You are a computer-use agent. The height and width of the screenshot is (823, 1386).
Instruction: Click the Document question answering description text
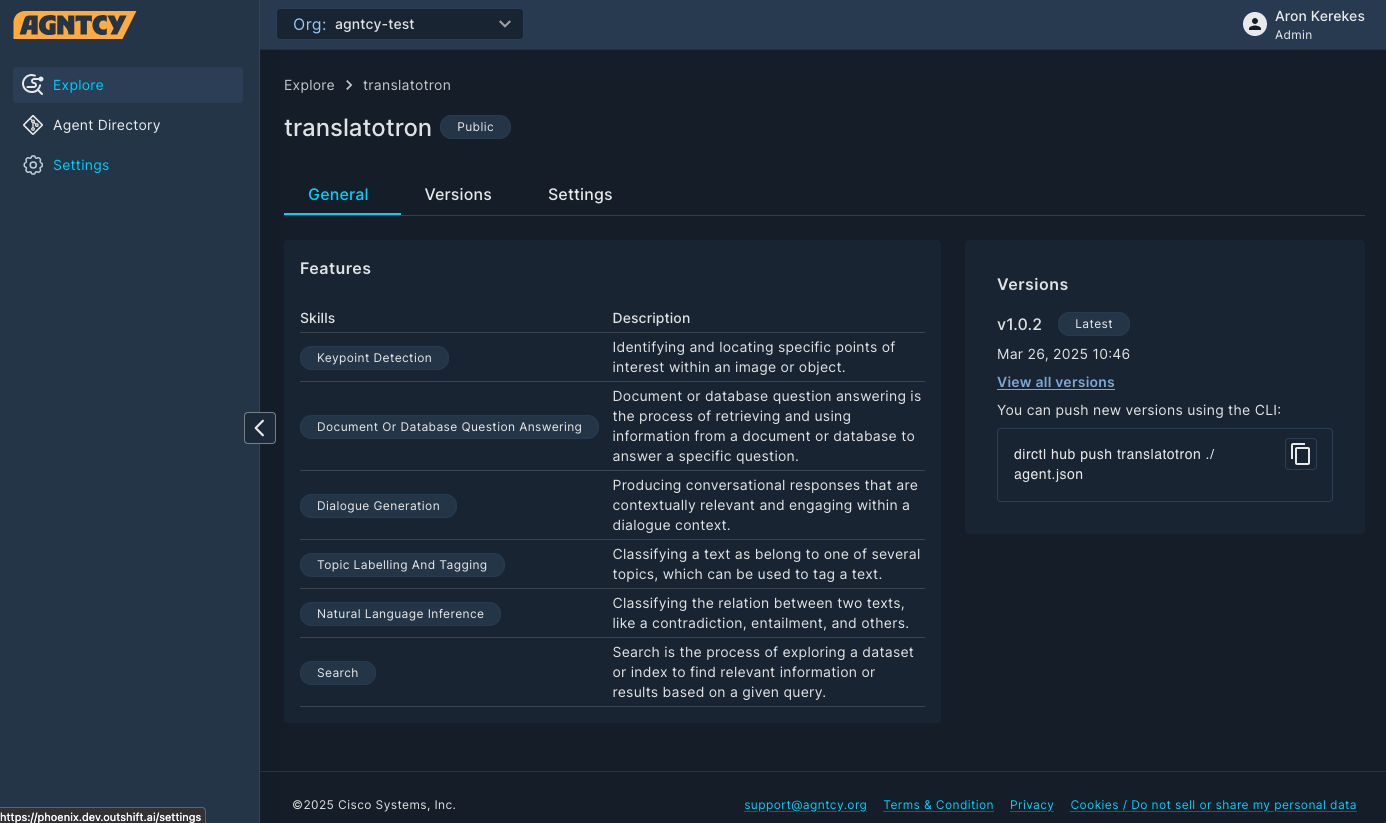[767, 426]
